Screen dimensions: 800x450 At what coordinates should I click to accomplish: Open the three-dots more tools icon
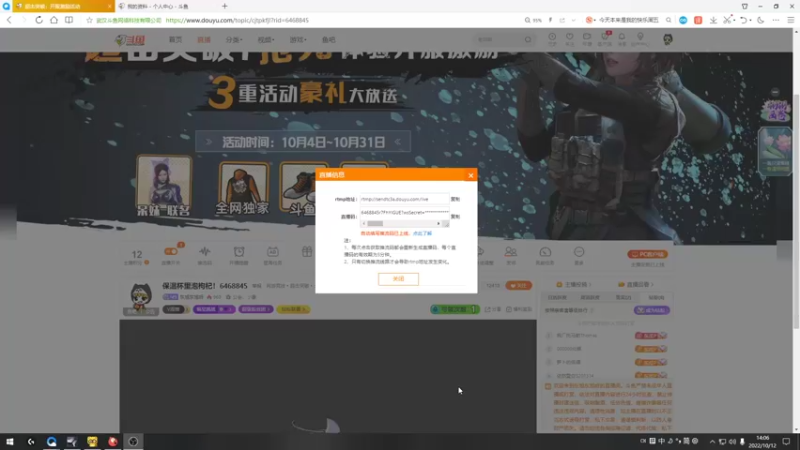point(776,20)
